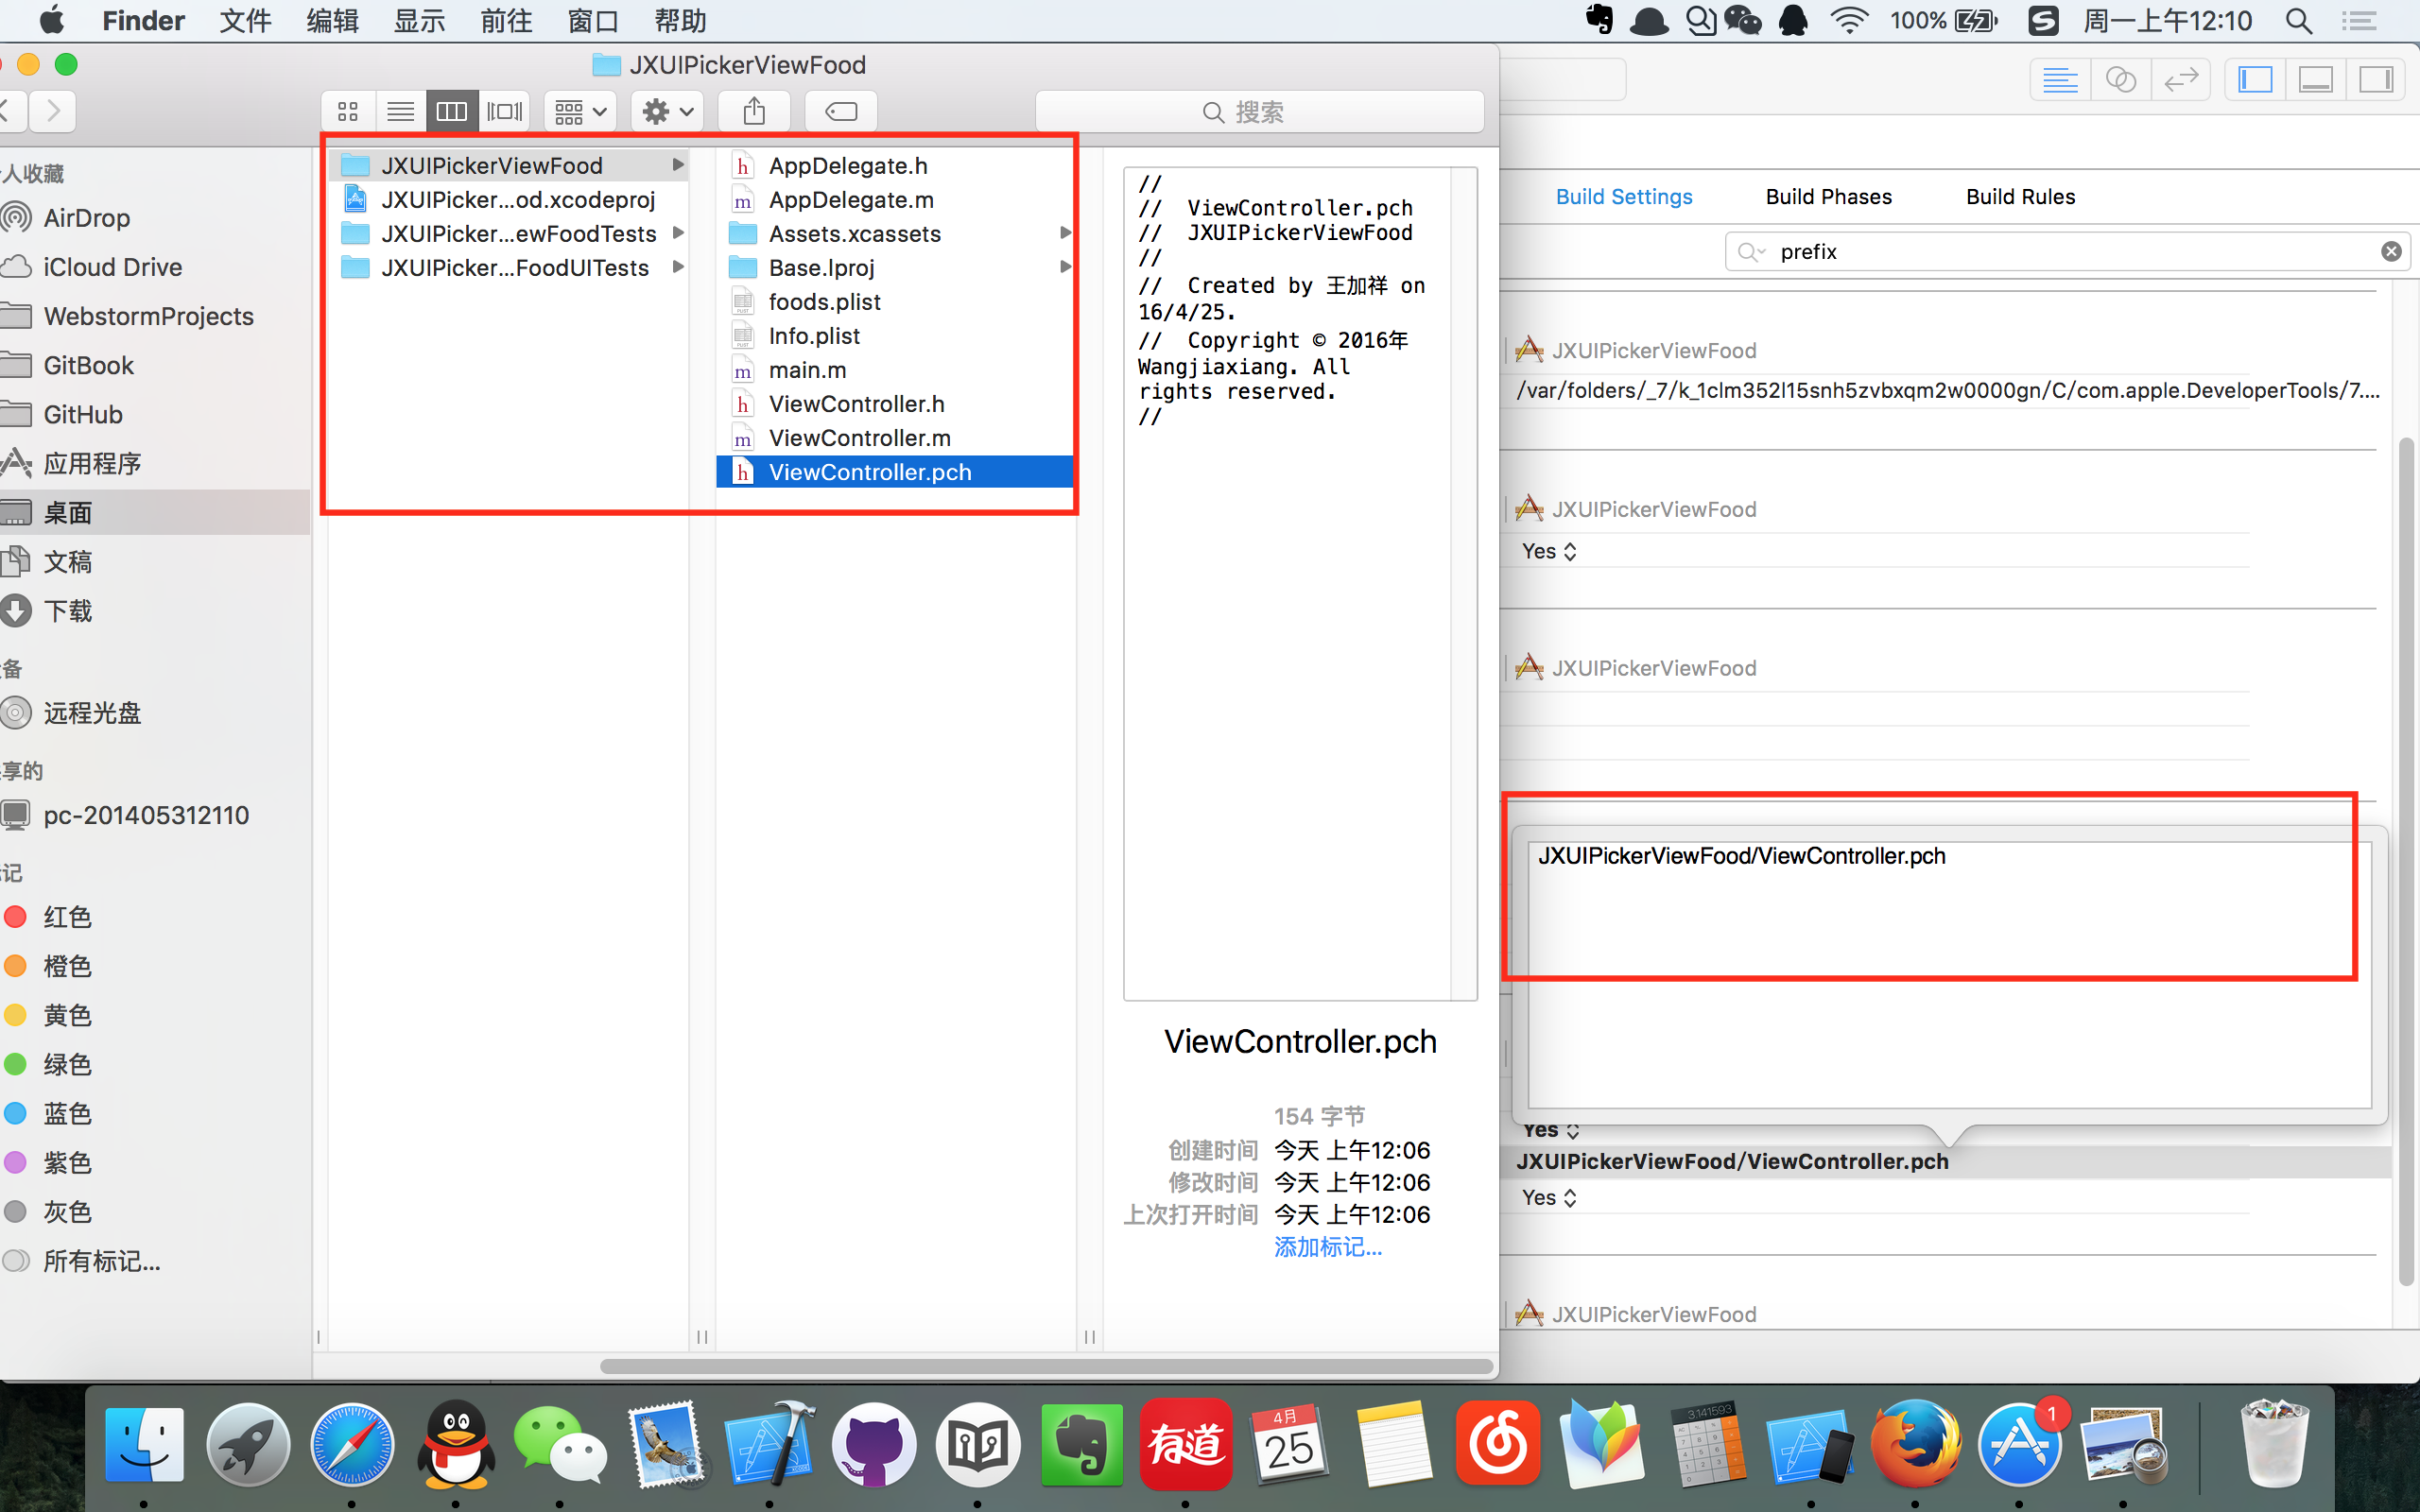Open Xcode from the Dock
This screenshot has width=2420, height=1512.
click(769, 1443)
